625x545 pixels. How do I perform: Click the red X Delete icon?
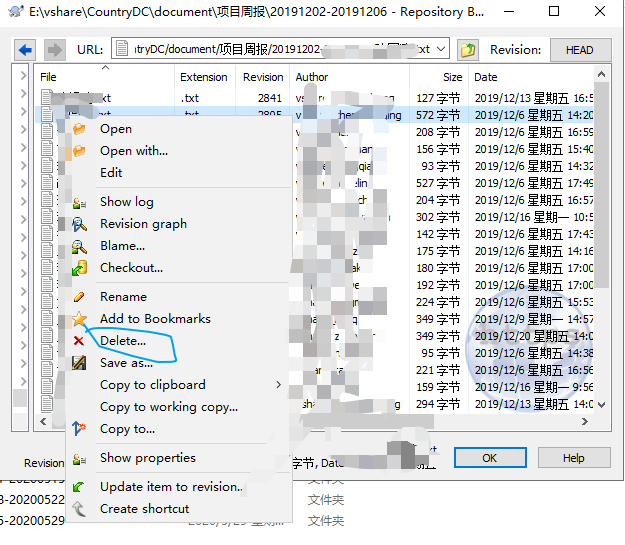(79, 341)
